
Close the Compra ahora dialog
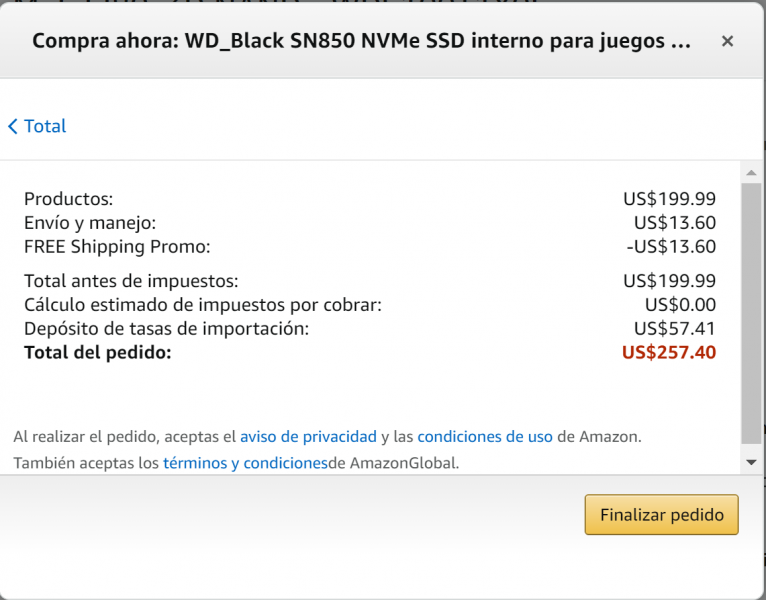pos(727,41)
